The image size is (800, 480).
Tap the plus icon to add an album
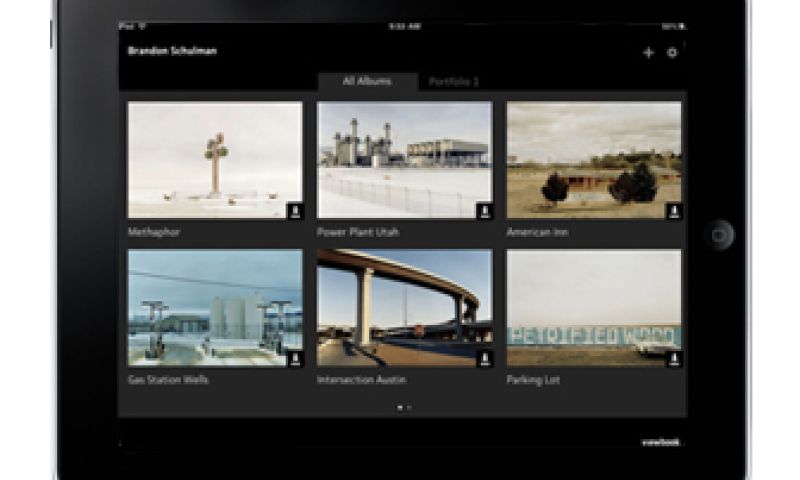(648, 53)
